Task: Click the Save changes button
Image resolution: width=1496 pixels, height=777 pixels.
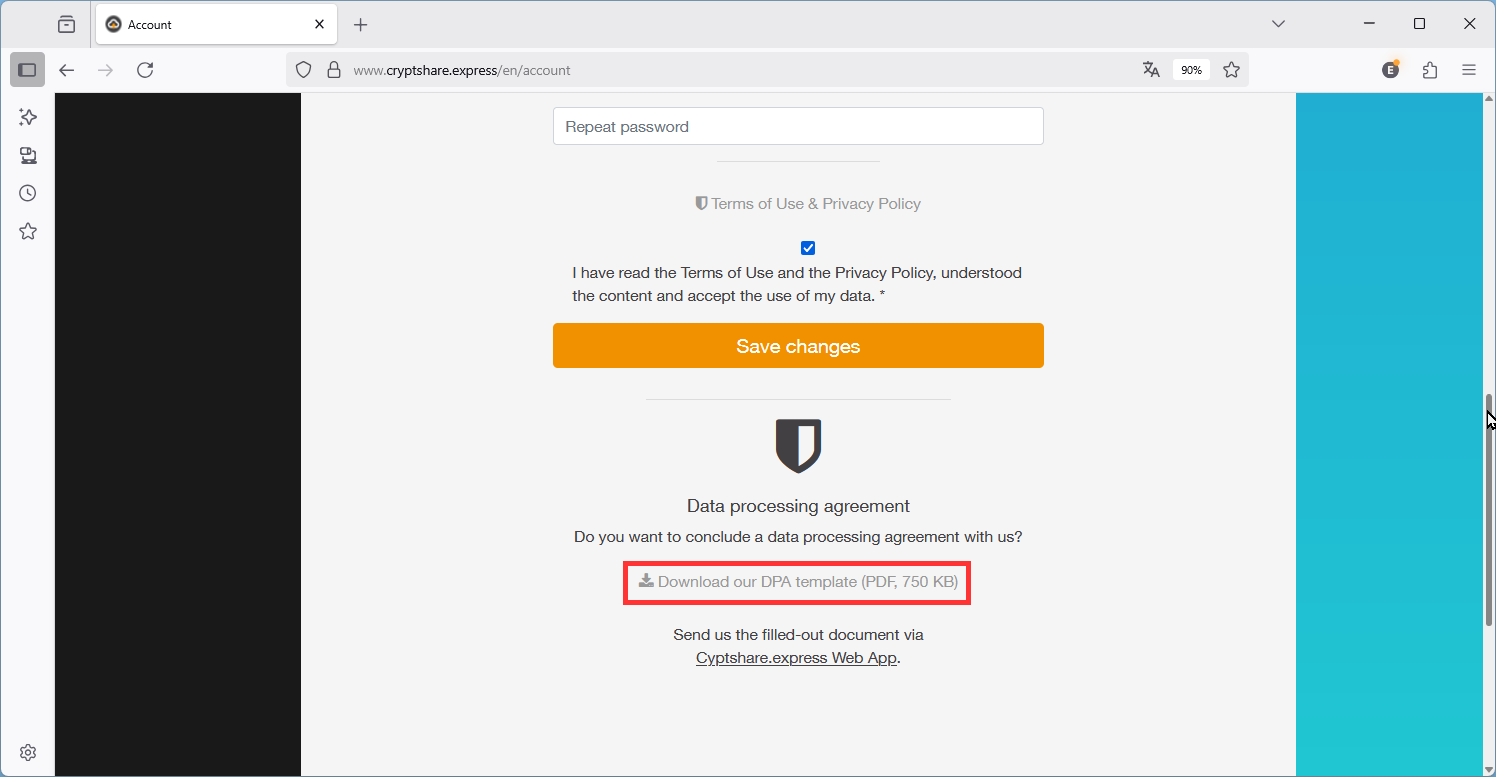Action: [x=798, y=346]
